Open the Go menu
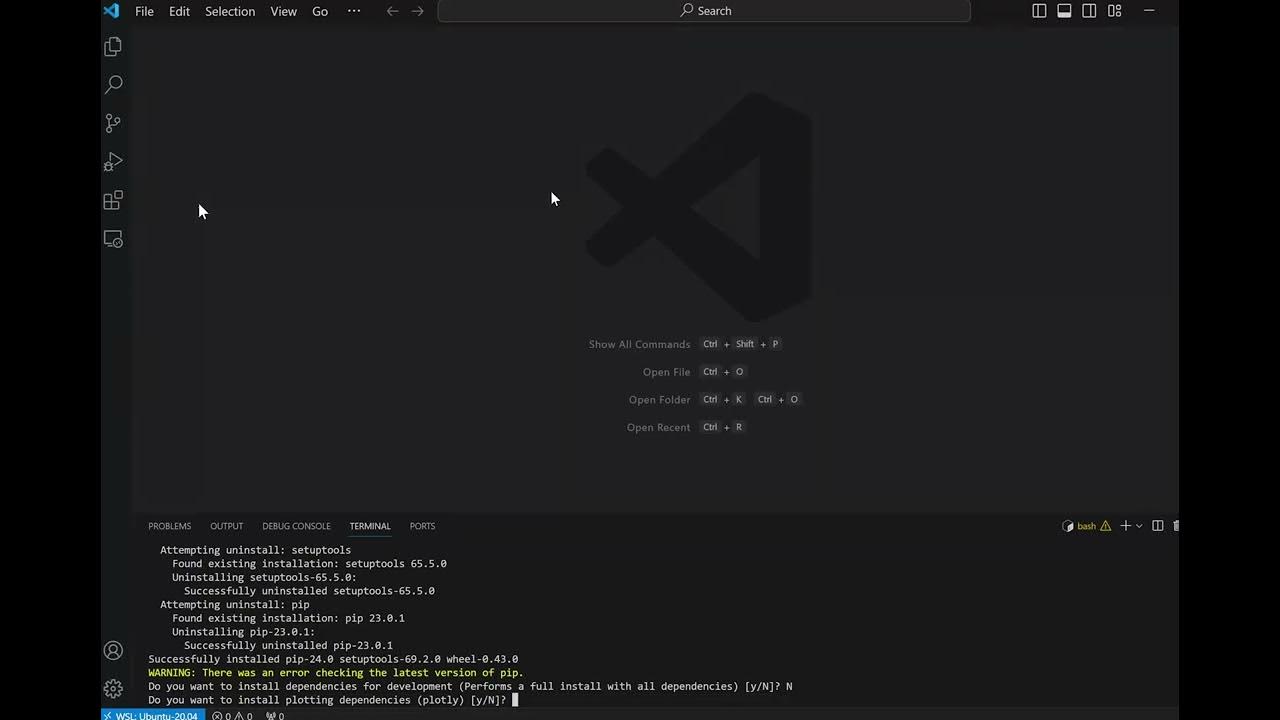Viewport: 1280px width, 720px height. click(x=320, y=11)
